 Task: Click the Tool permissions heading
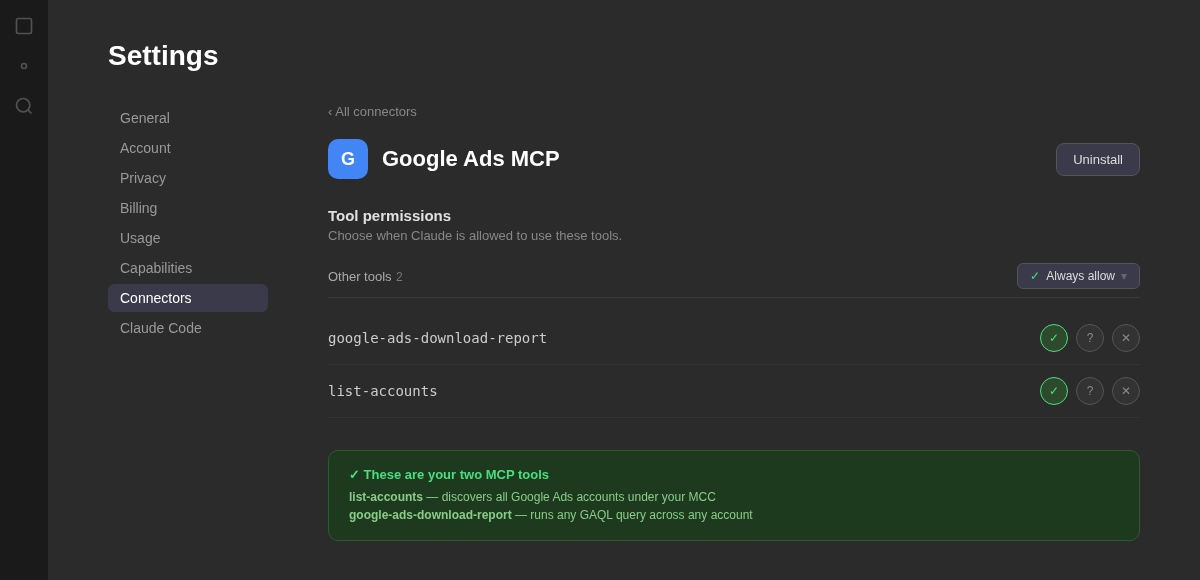[389, 216]
